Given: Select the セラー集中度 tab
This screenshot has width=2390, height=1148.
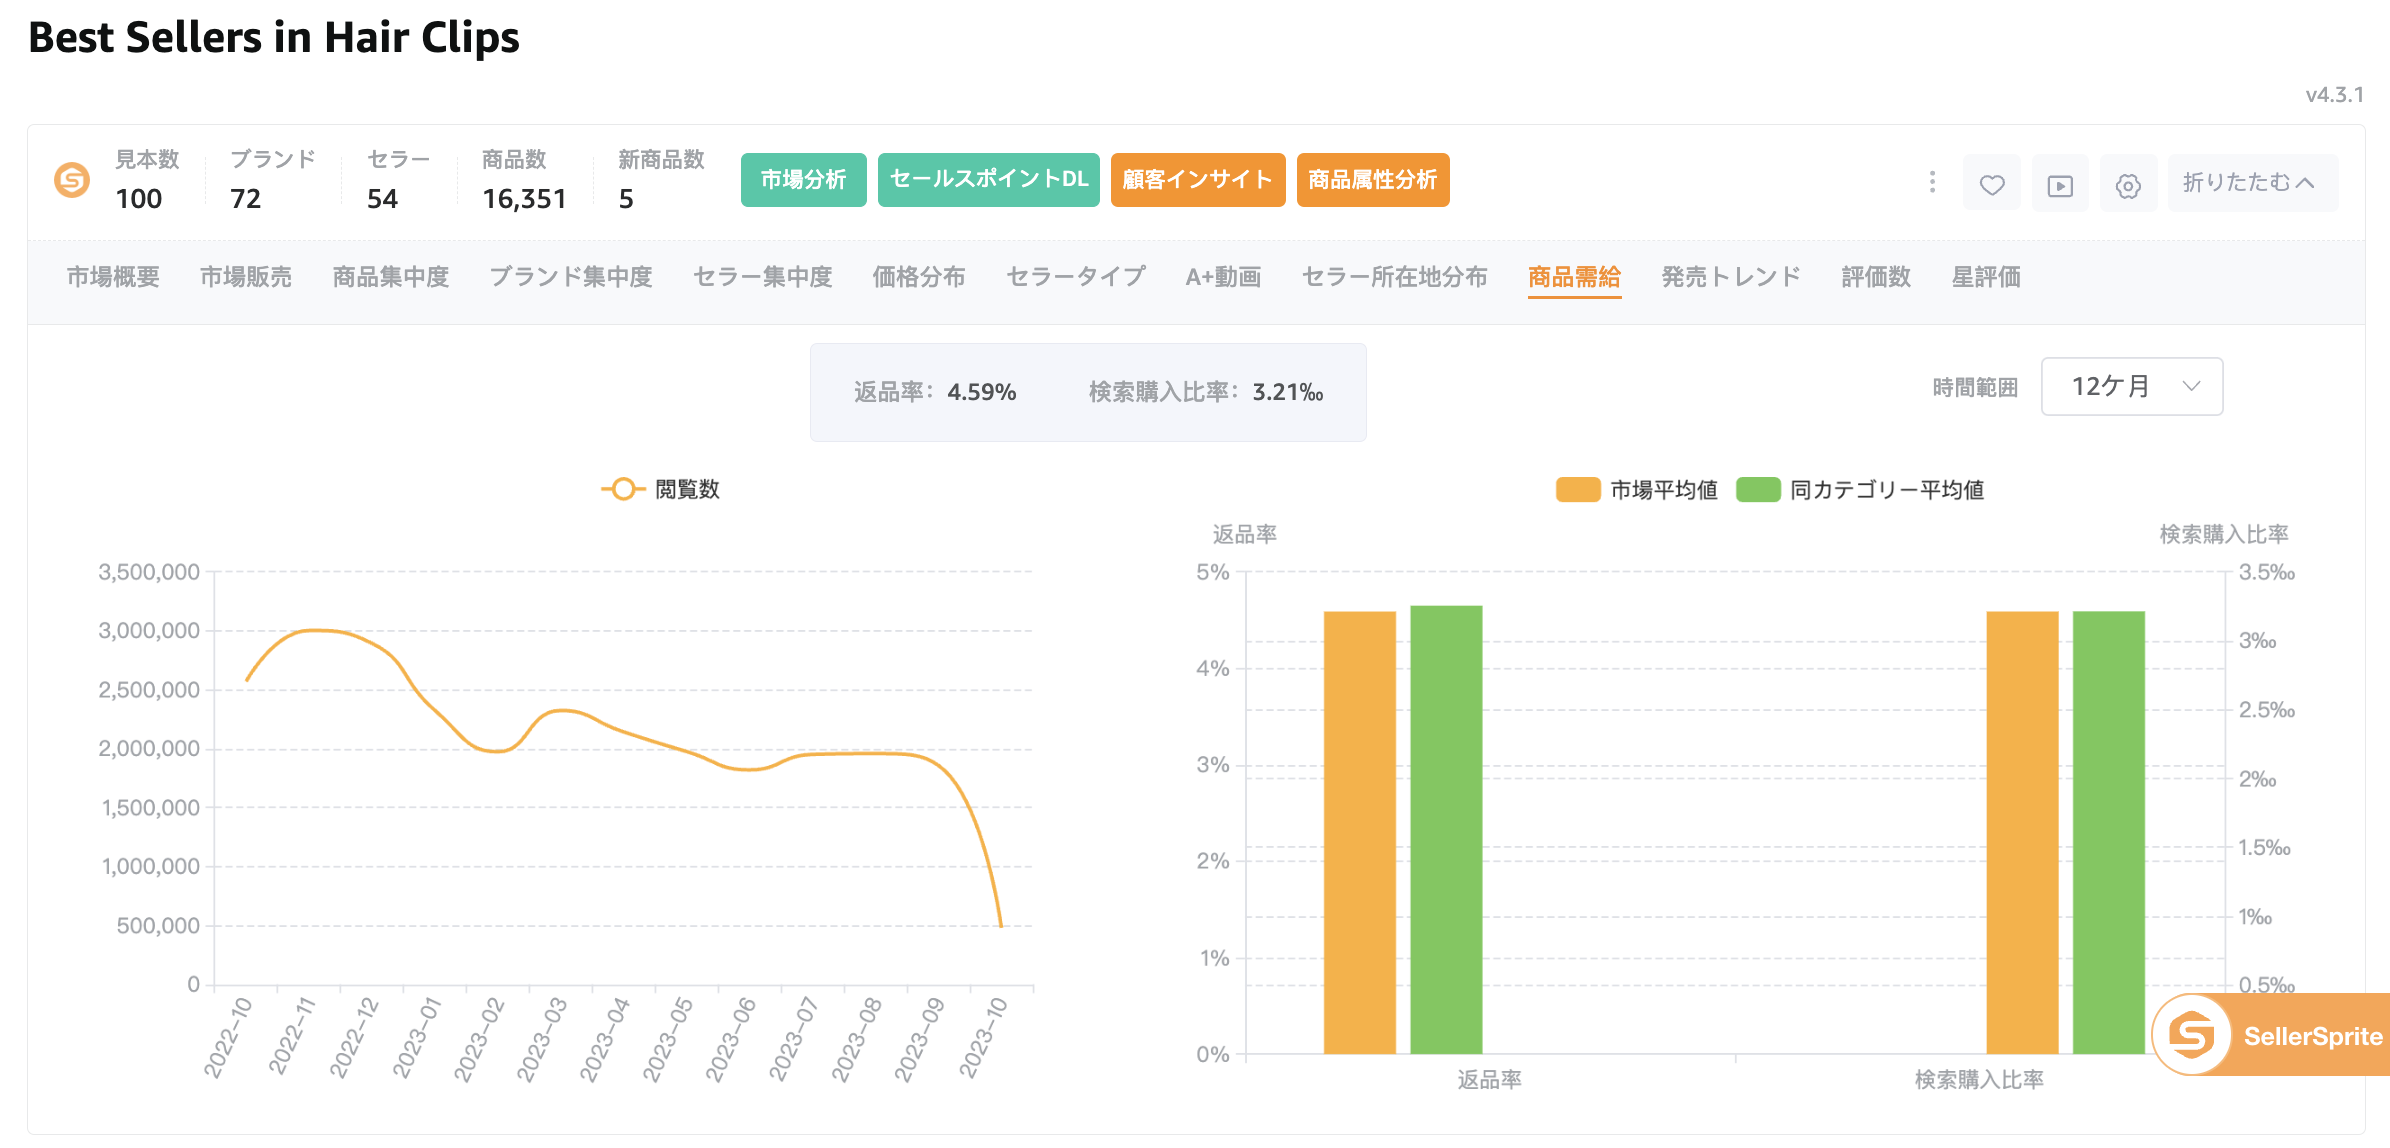Looking at the screenshot, I should [x=763, y=277].
